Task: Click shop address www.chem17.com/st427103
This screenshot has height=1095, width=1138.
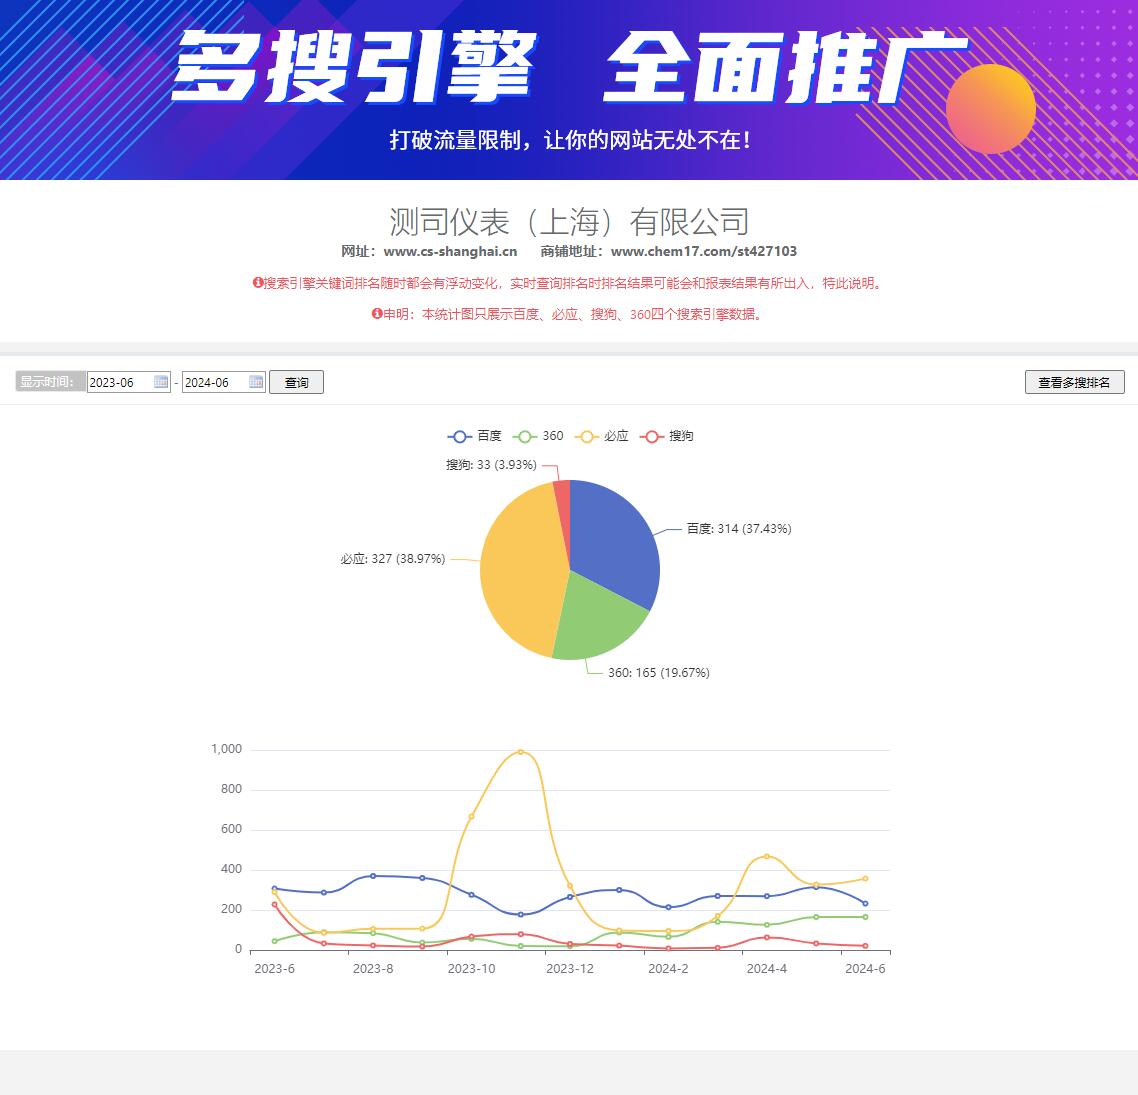Action: [703, 251]
